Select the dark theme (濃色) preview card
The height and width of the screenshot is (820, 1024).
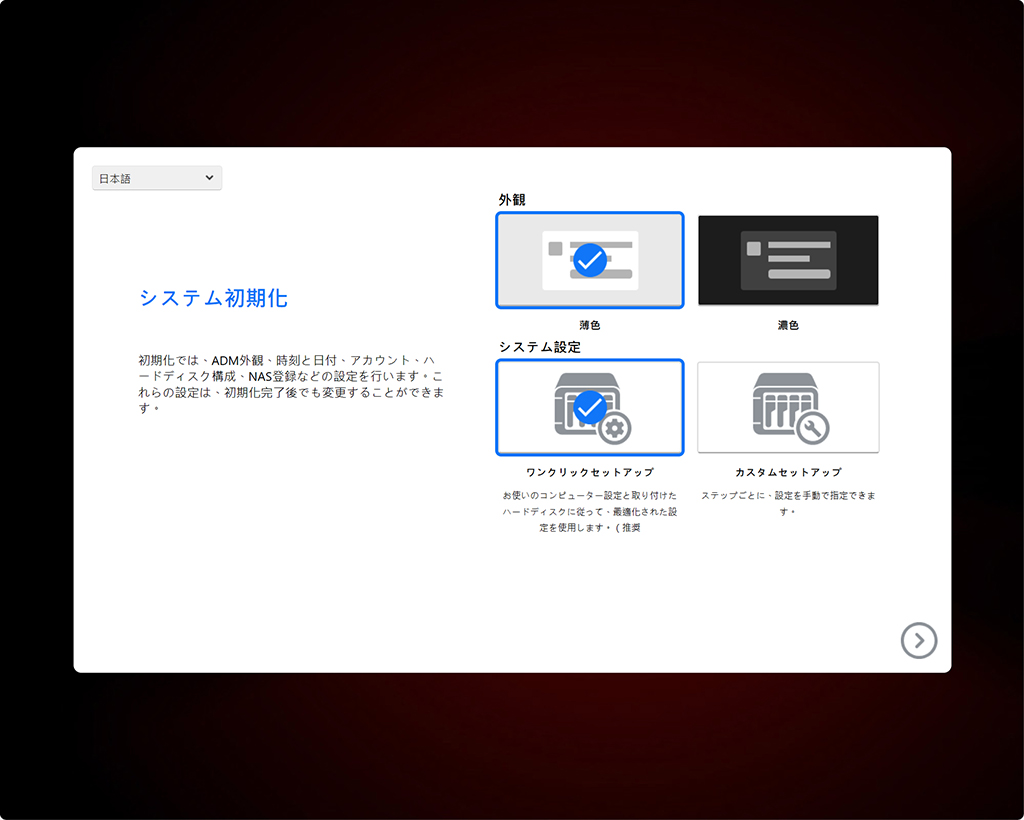coord(788,260)
